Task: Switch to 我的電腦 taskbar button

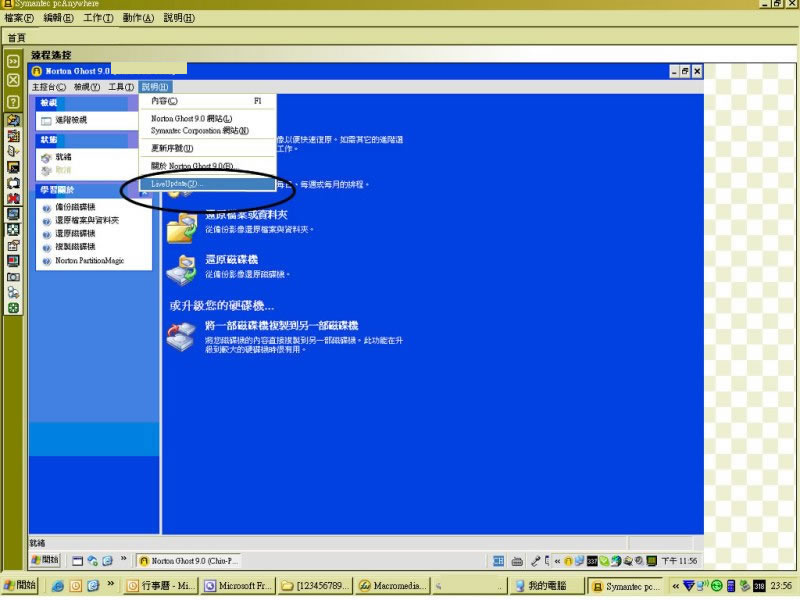Action: coord(547,586)
